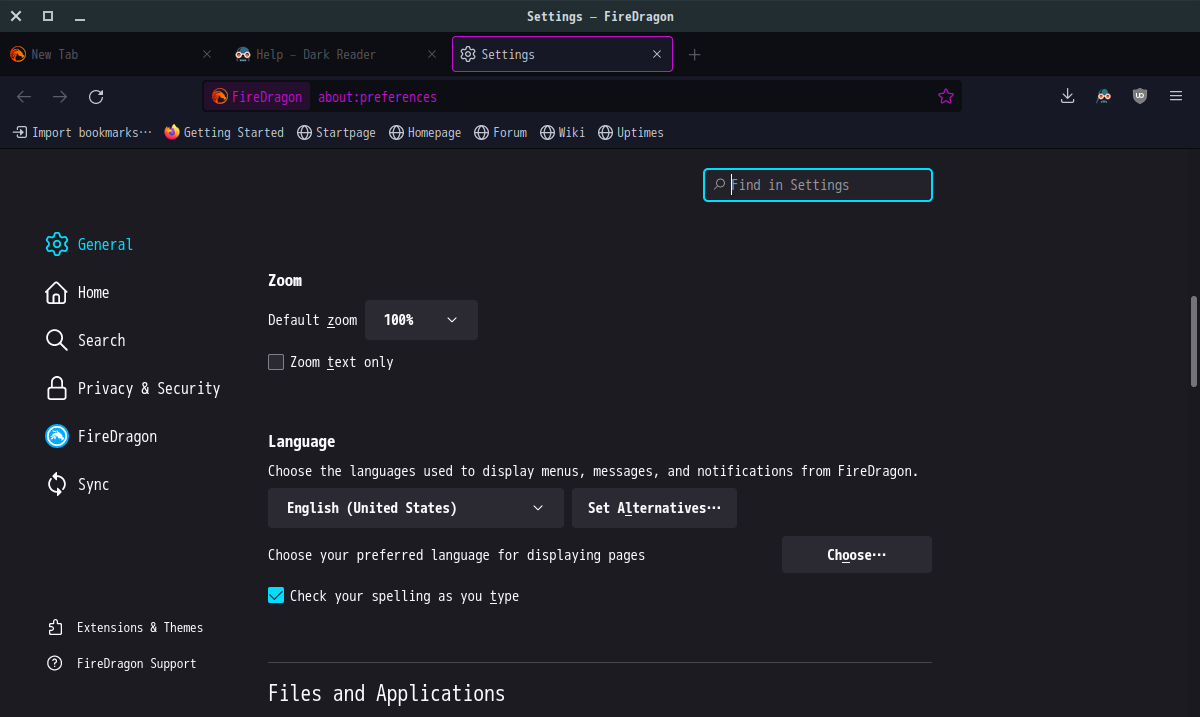Click the reload page icon
The height and width of the screenshot is (717, 1200).
(96, 97)
